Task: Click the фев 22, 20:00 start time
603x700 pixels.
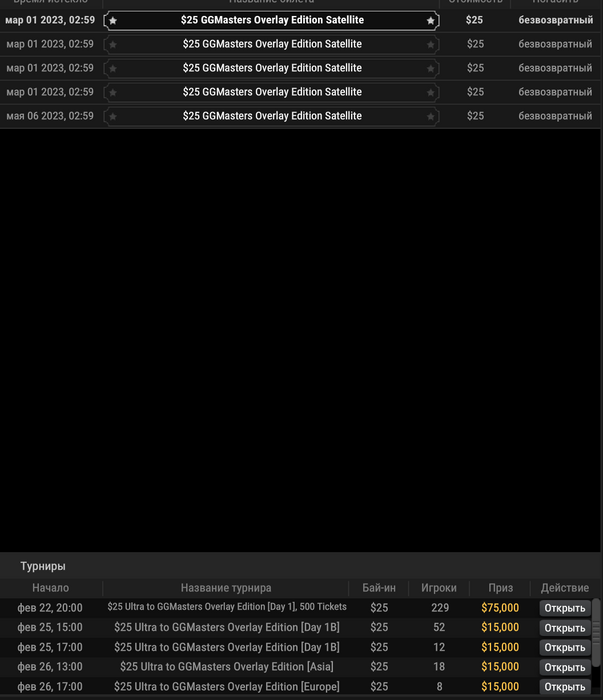Action: point(50,608)
